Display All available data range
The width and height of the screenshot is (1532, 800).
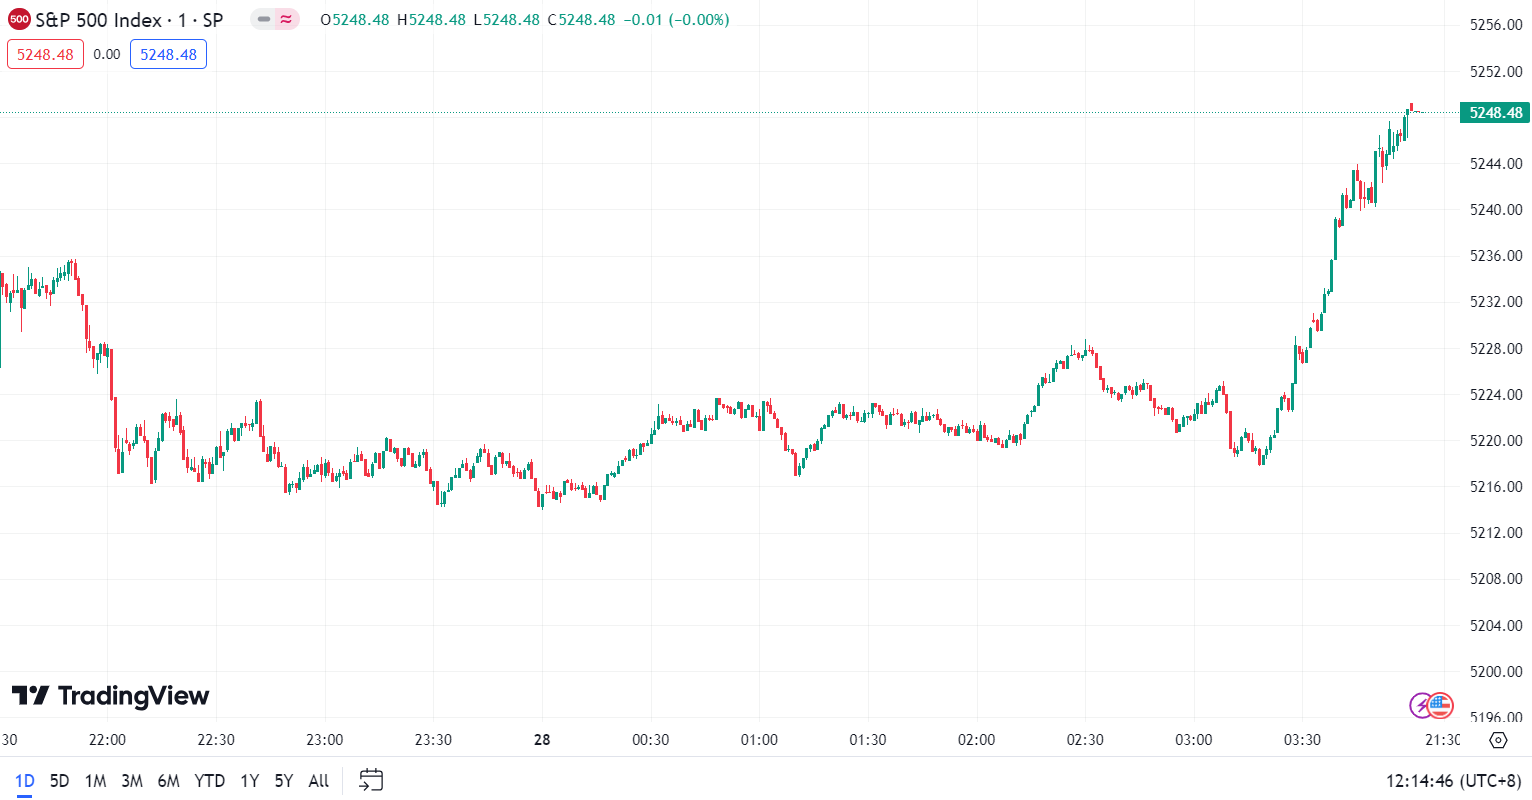319,781
